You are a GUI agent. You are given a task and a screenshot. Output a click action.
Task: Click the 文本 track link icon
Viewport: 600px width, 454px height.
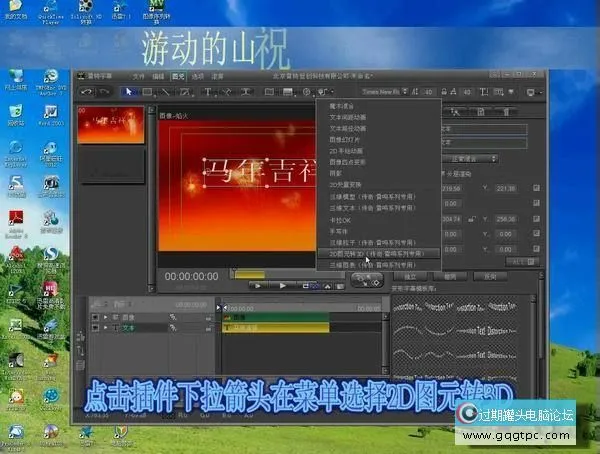point(173,328)
